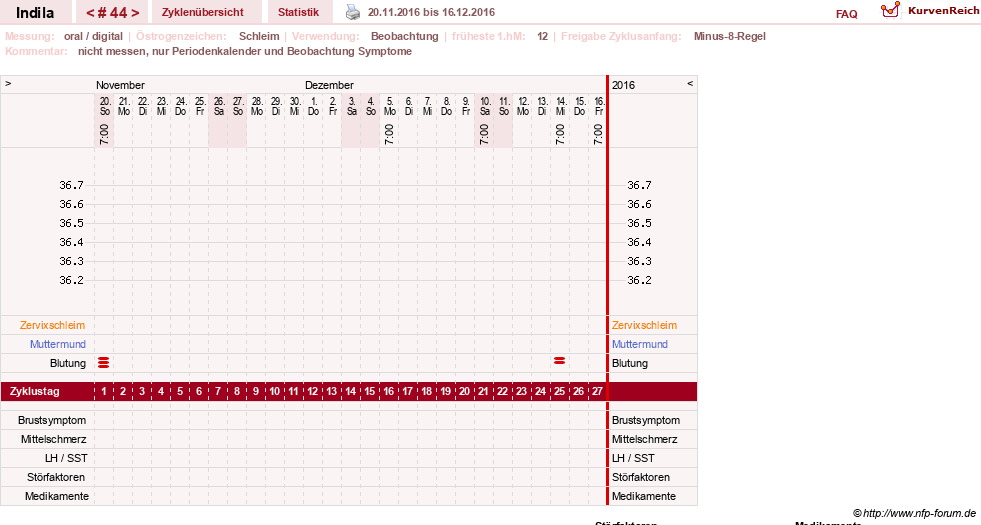Screen dimensions: 981x525
Task: Click the Indila user name tab
Action: (x=35, y=13)
